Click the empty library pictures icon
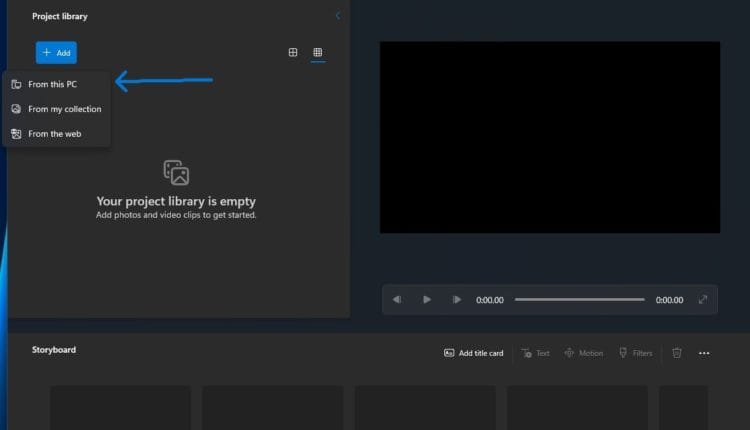 tap(176, 173)
